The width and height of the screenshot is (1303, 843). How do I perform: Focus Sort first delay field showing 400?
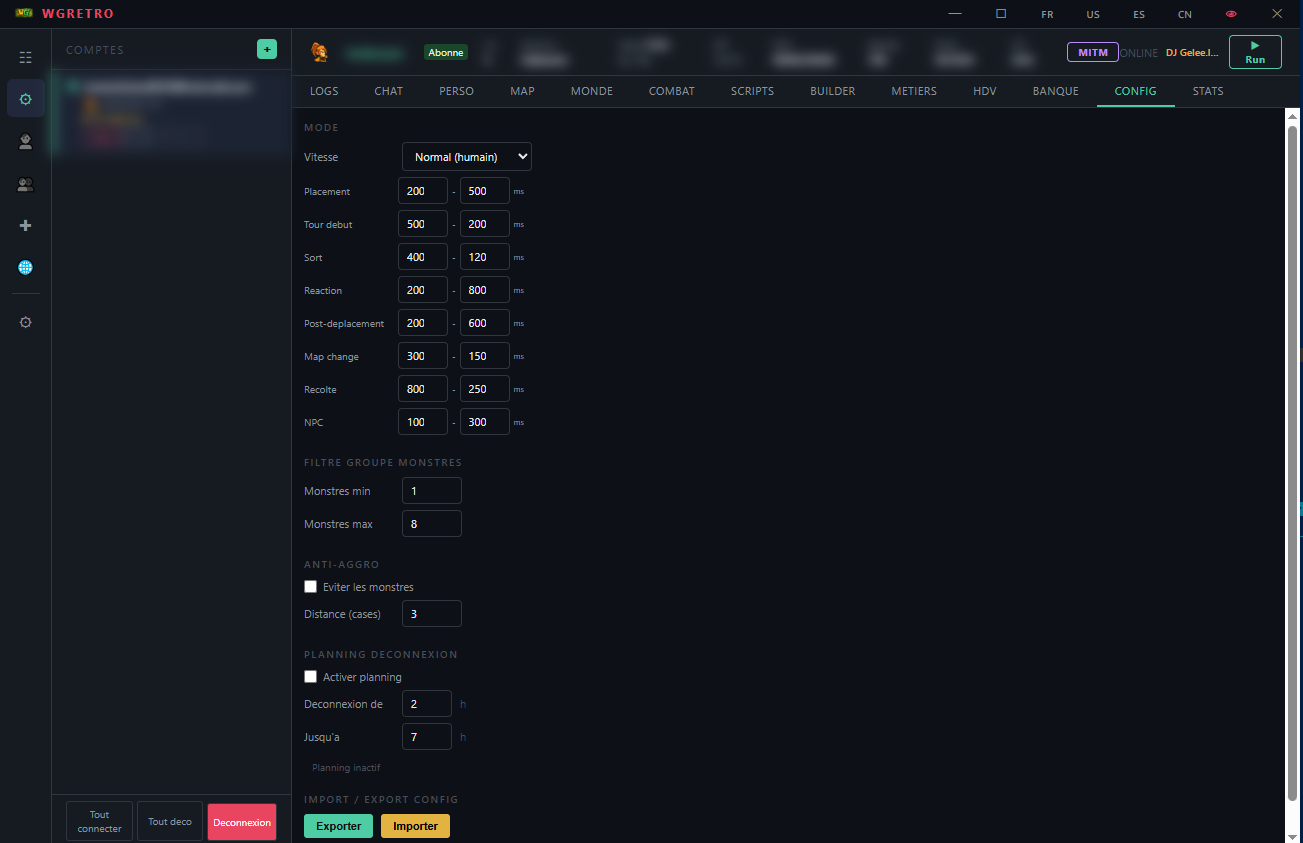coord(423,257)
